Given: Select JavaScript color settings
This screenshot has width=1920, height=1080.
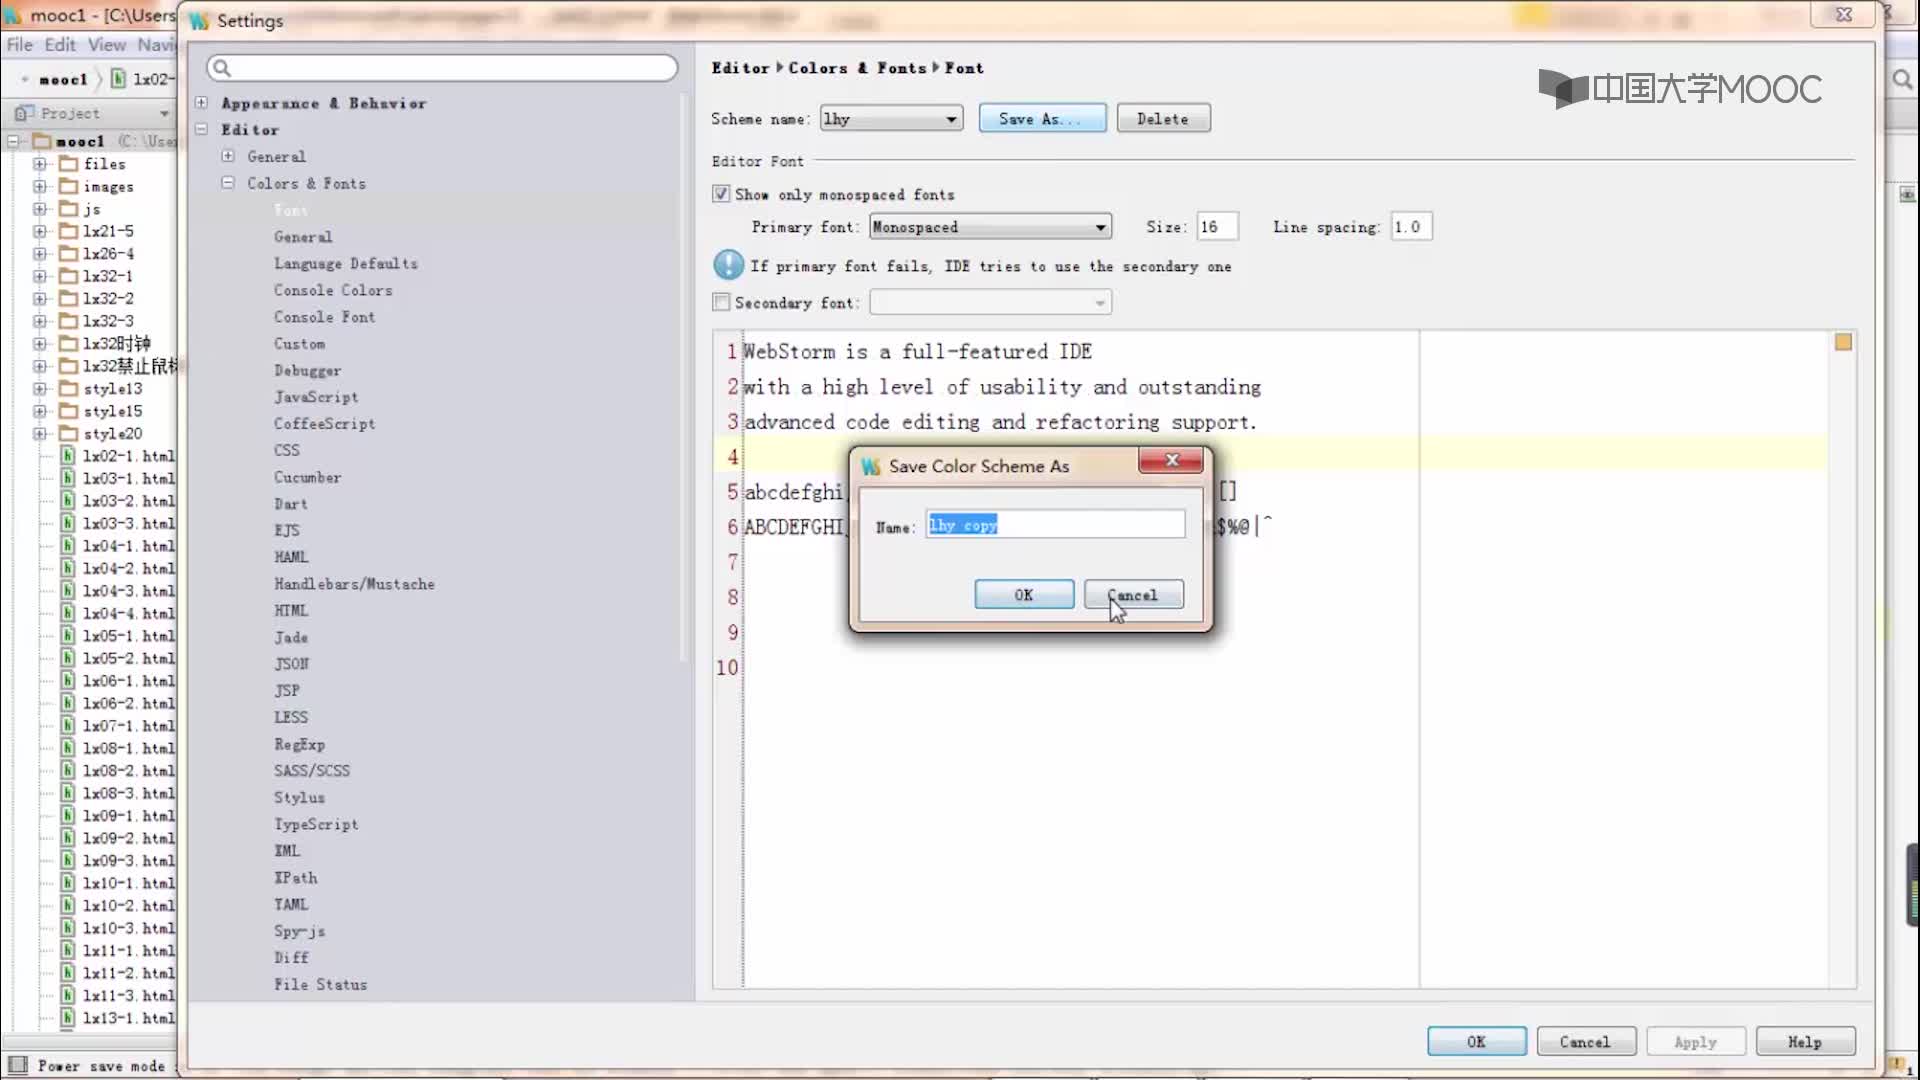Looking at the screenshot, I should [x=316, y=397].
